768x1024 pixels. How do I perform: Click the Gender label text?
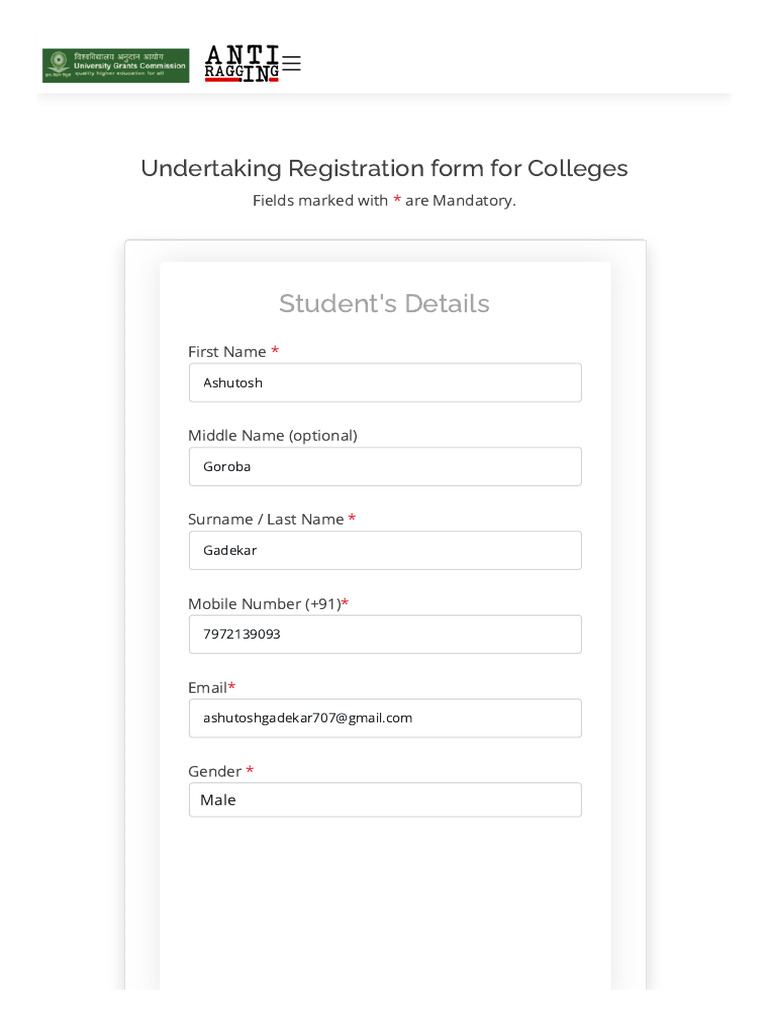pos(215,771)
